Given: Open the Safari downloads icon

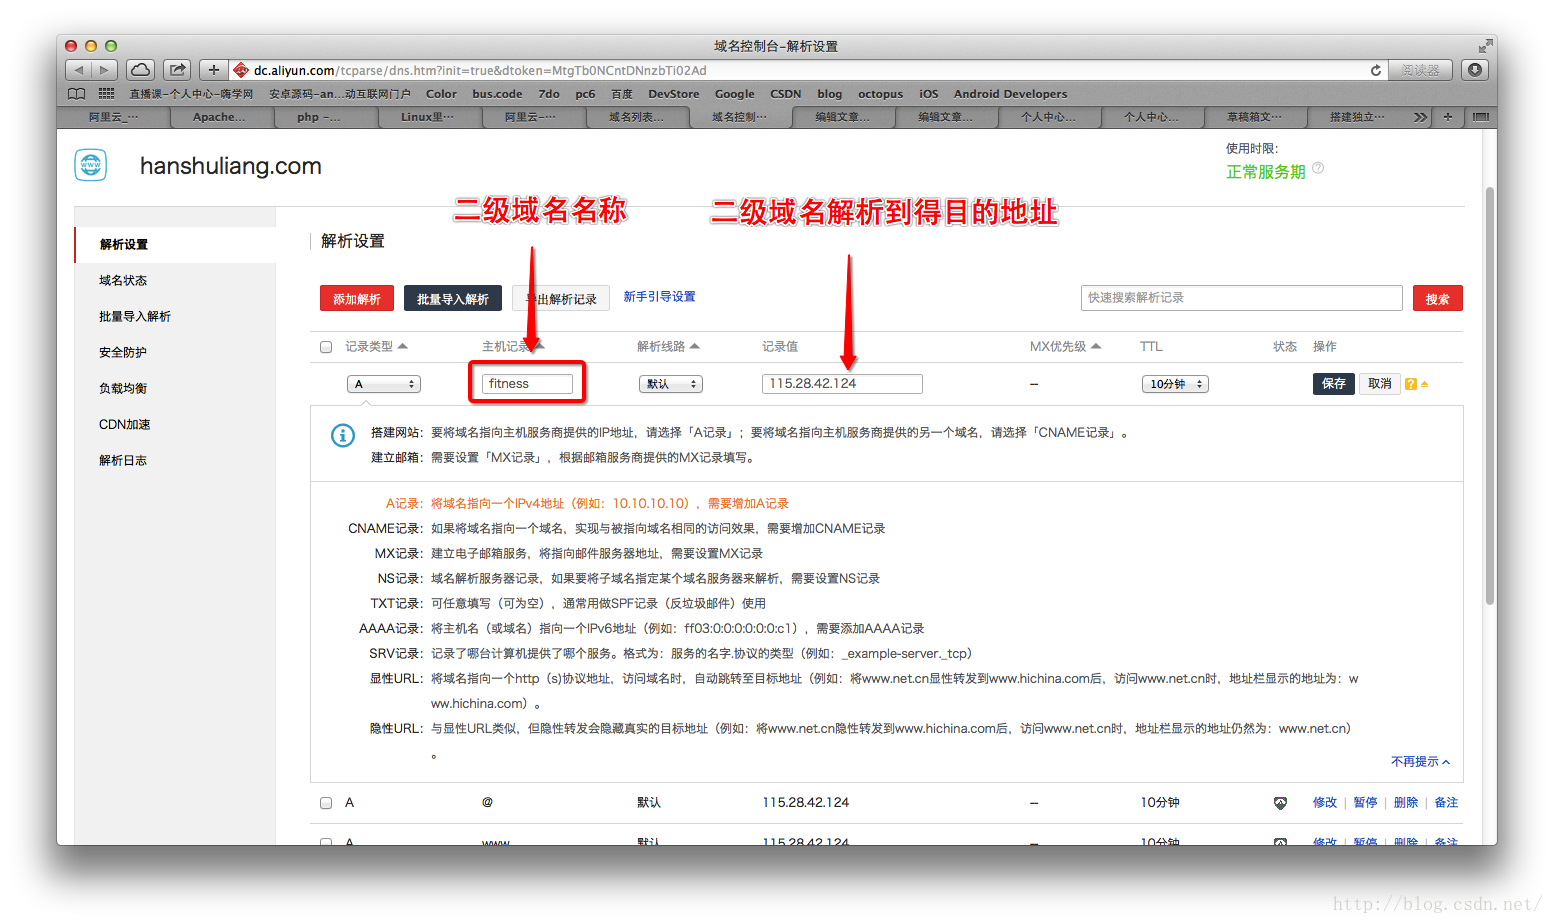Looking at the screenshot, I should coord(1474,70).
